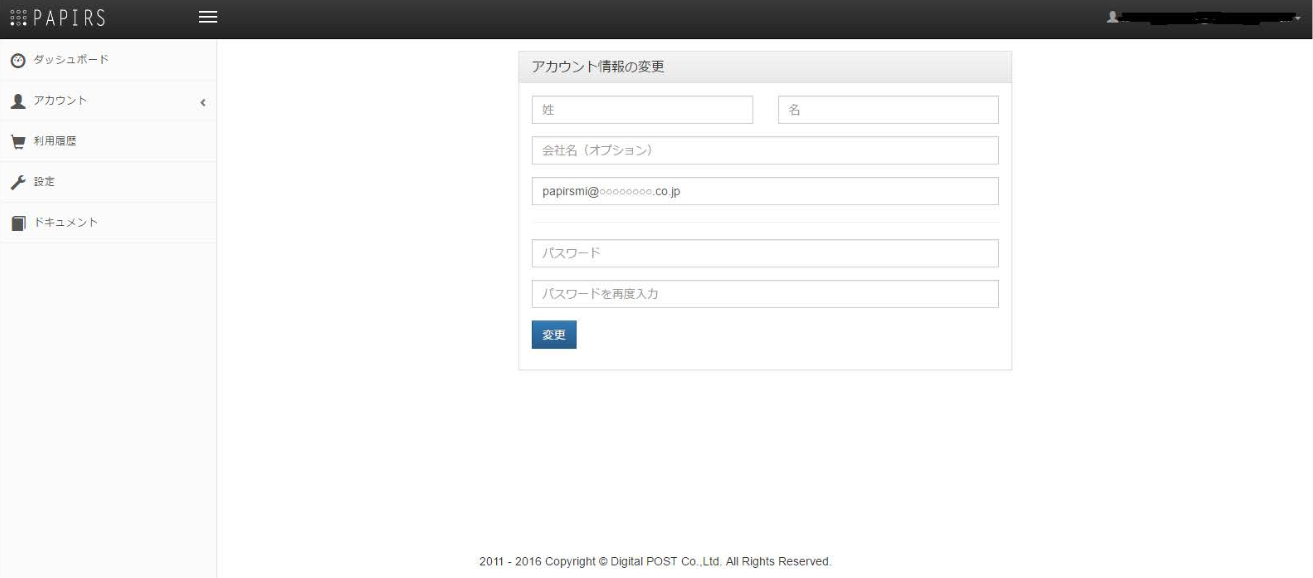Focus the 姓 last name field

pos(642,110)
